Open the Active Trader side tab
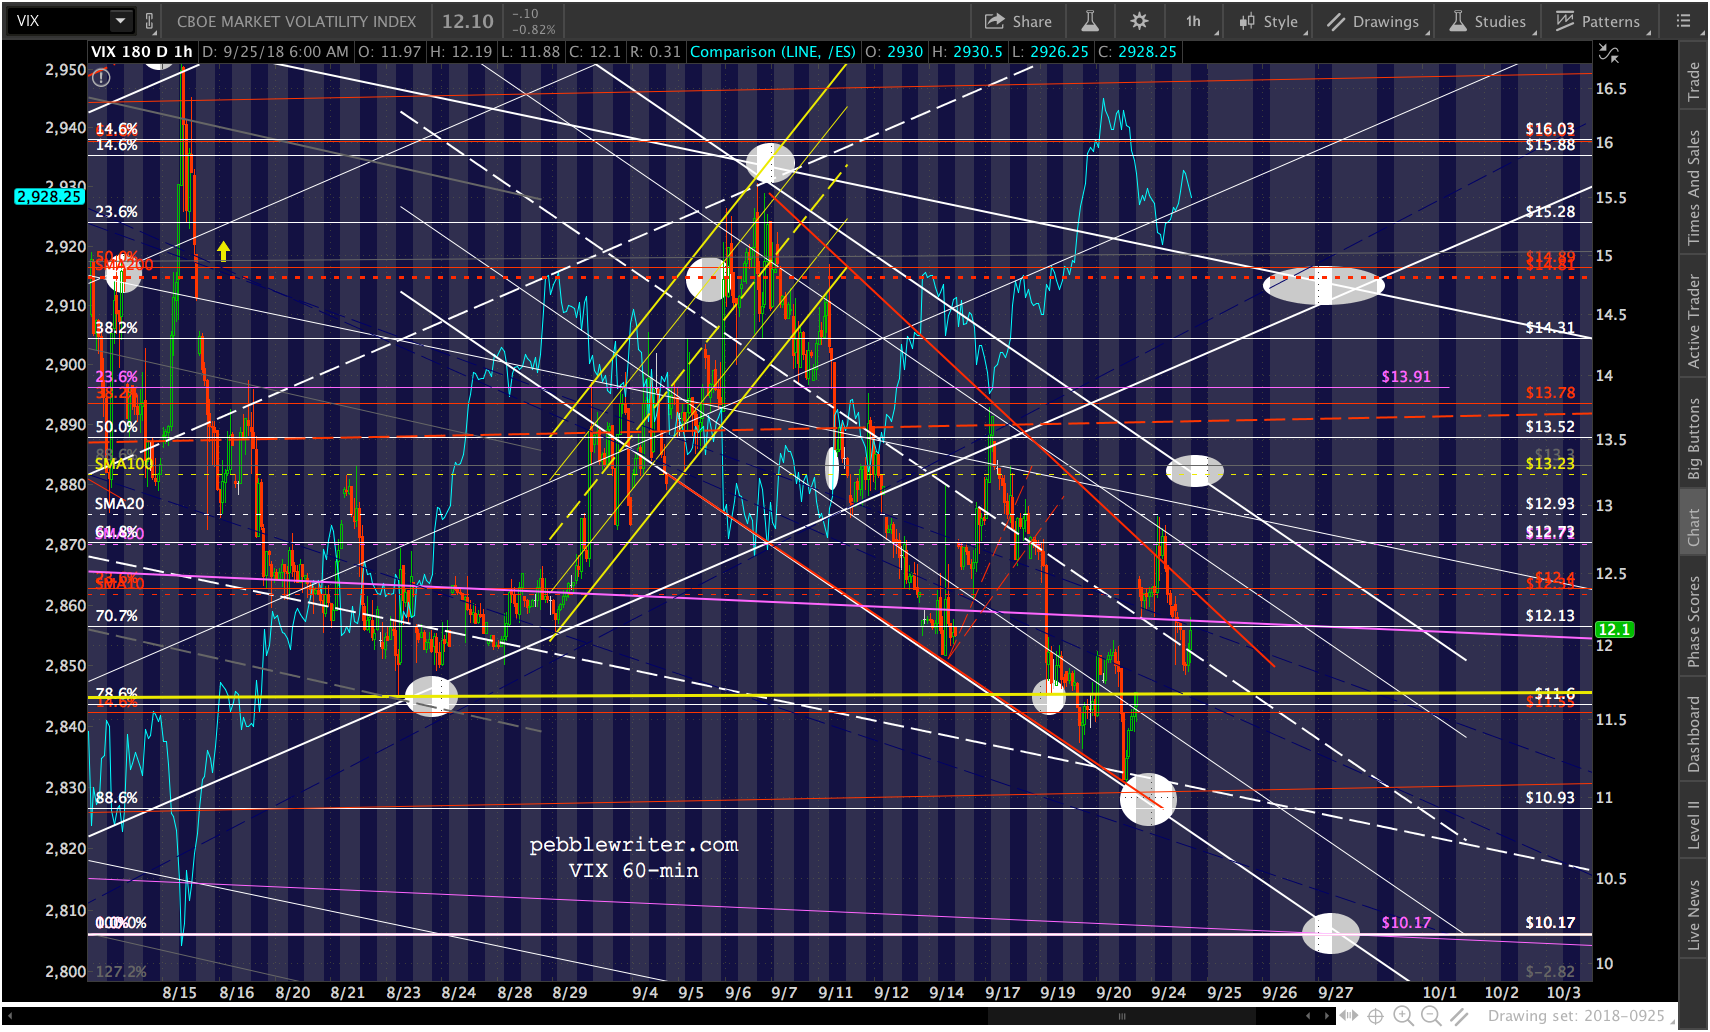 point(1693,321)
